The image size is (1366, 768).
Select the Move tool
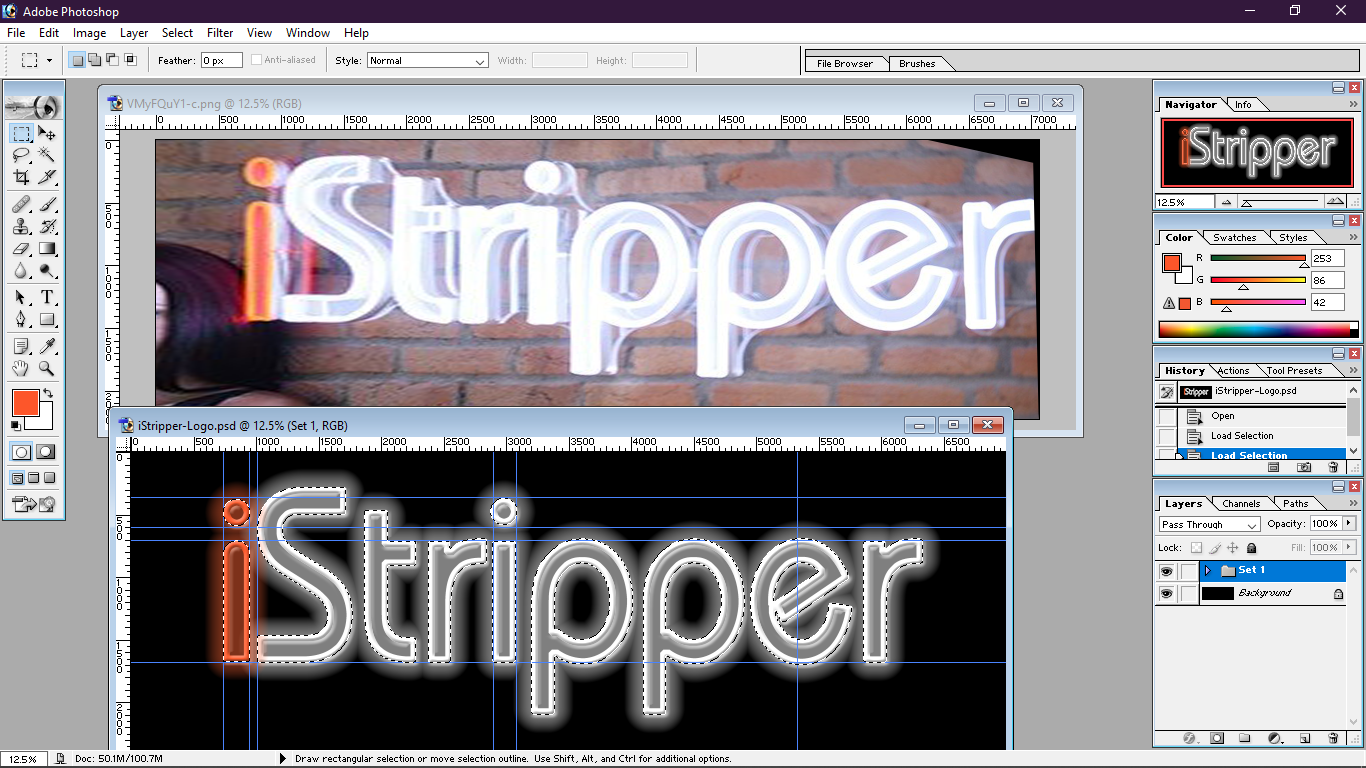click(x=47, y=133)
